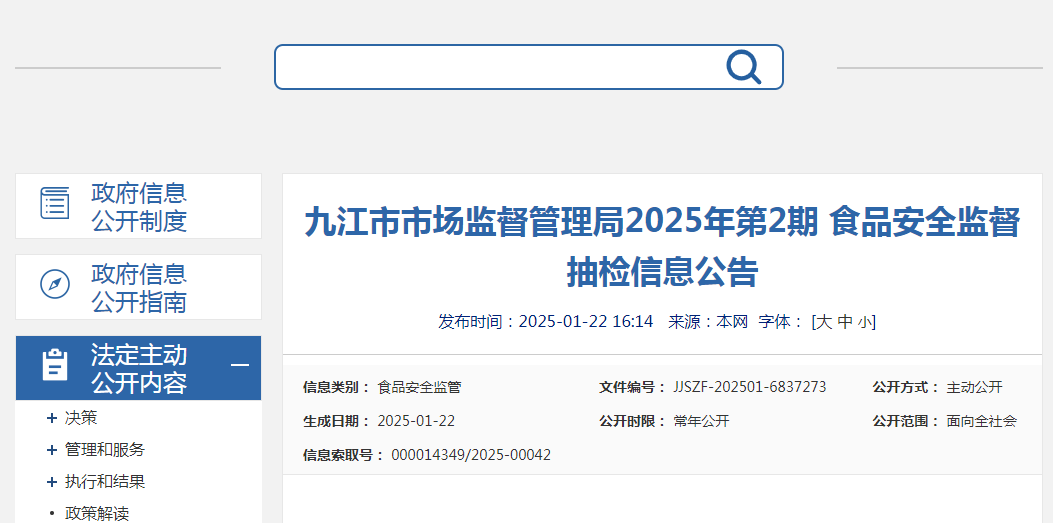Set font size to 中
Screen dimensions: 1053x523
tap(845, 322)
